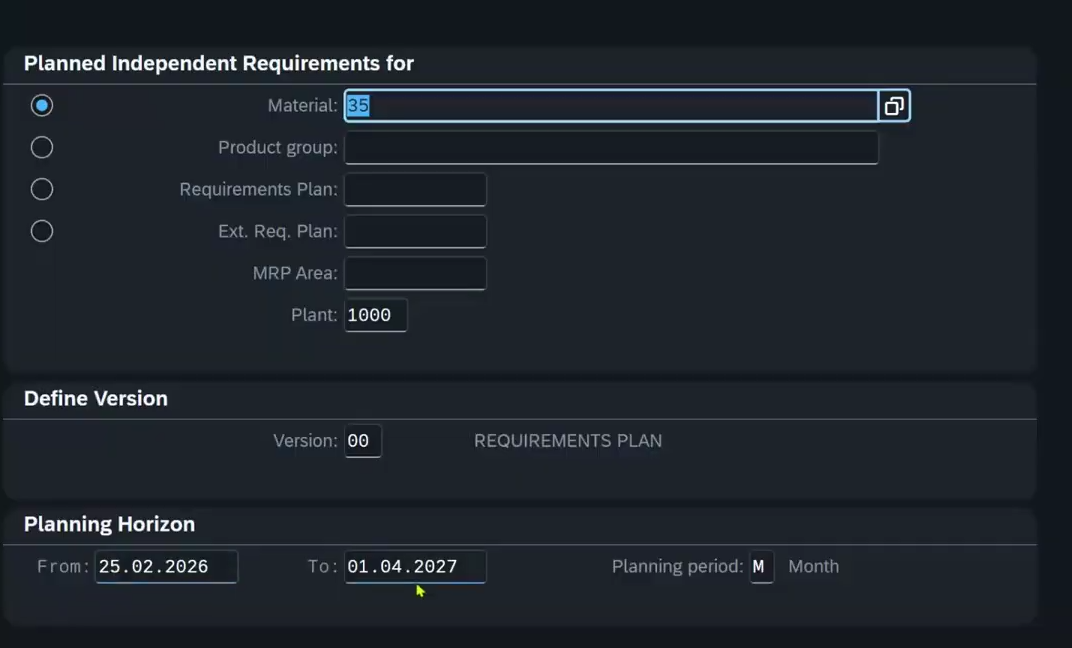The height and width of the screenshot is (648, 1072).
Task: Click the To date field 01.04.2027
Action: pos(416,567)
